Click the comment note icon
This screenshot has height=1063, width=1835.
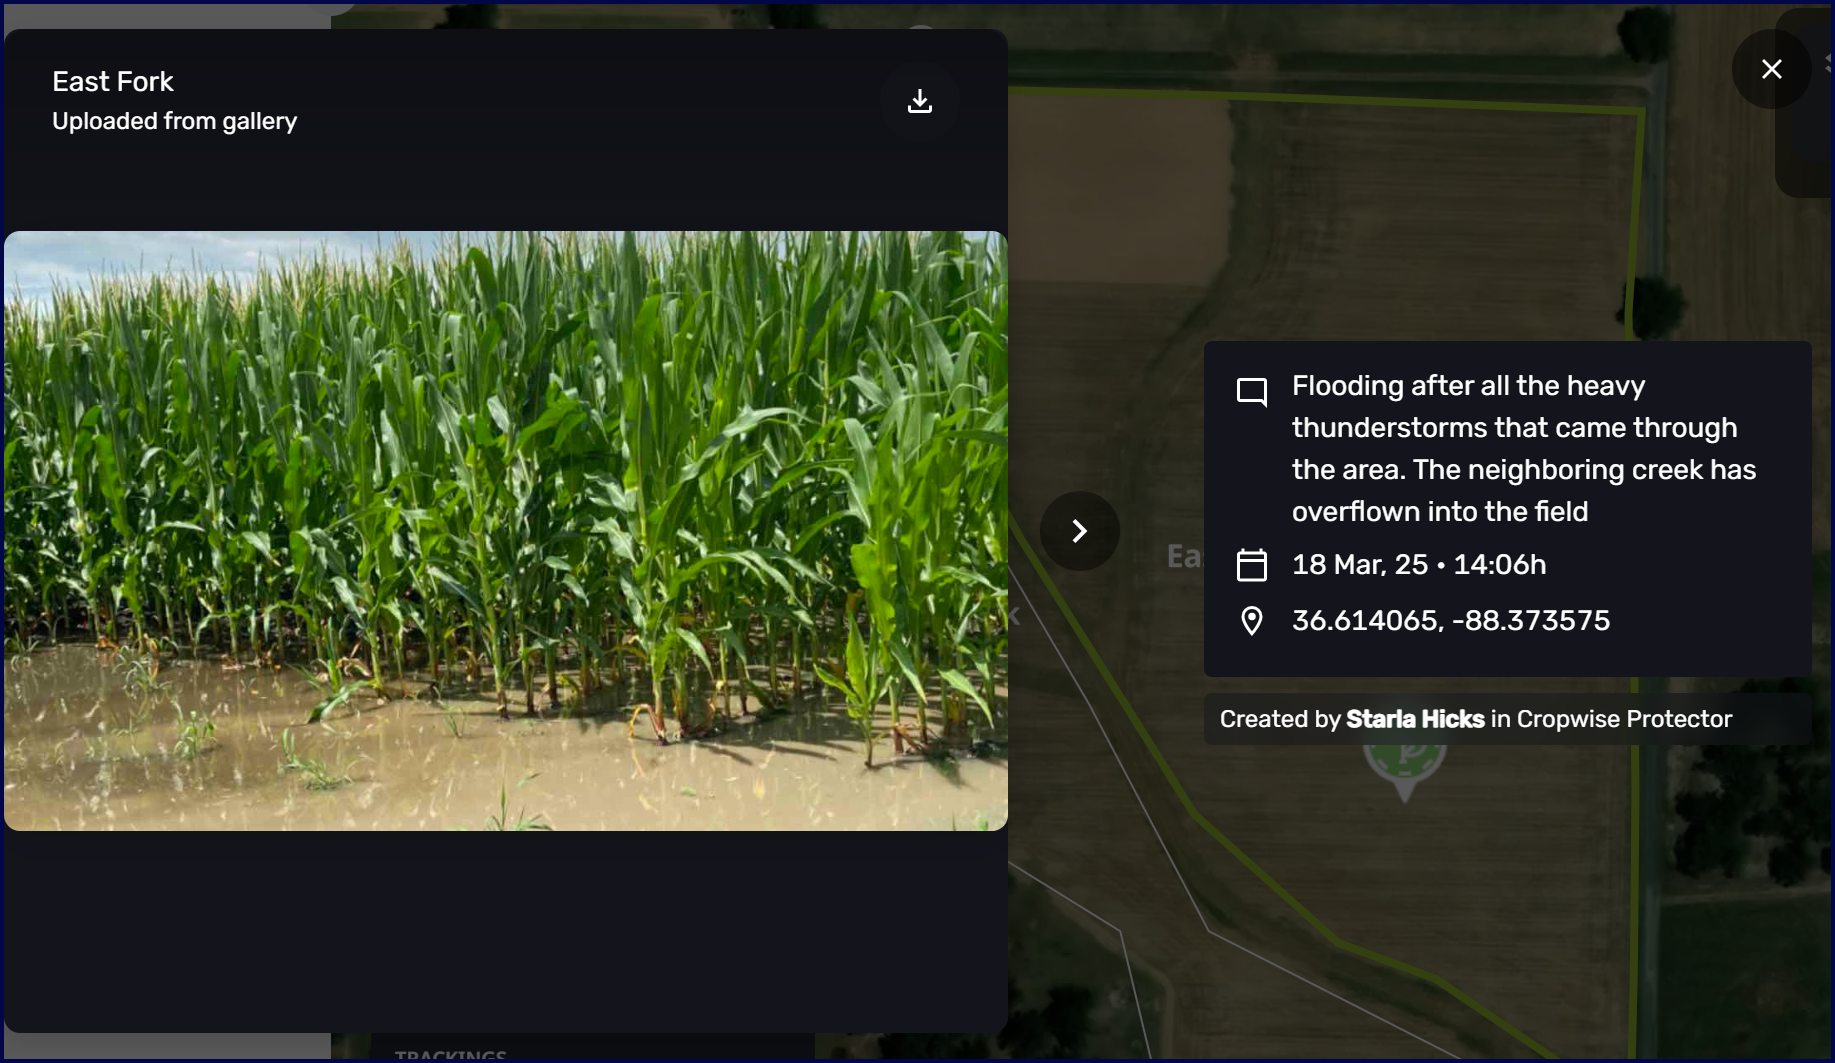[1252, 392]
